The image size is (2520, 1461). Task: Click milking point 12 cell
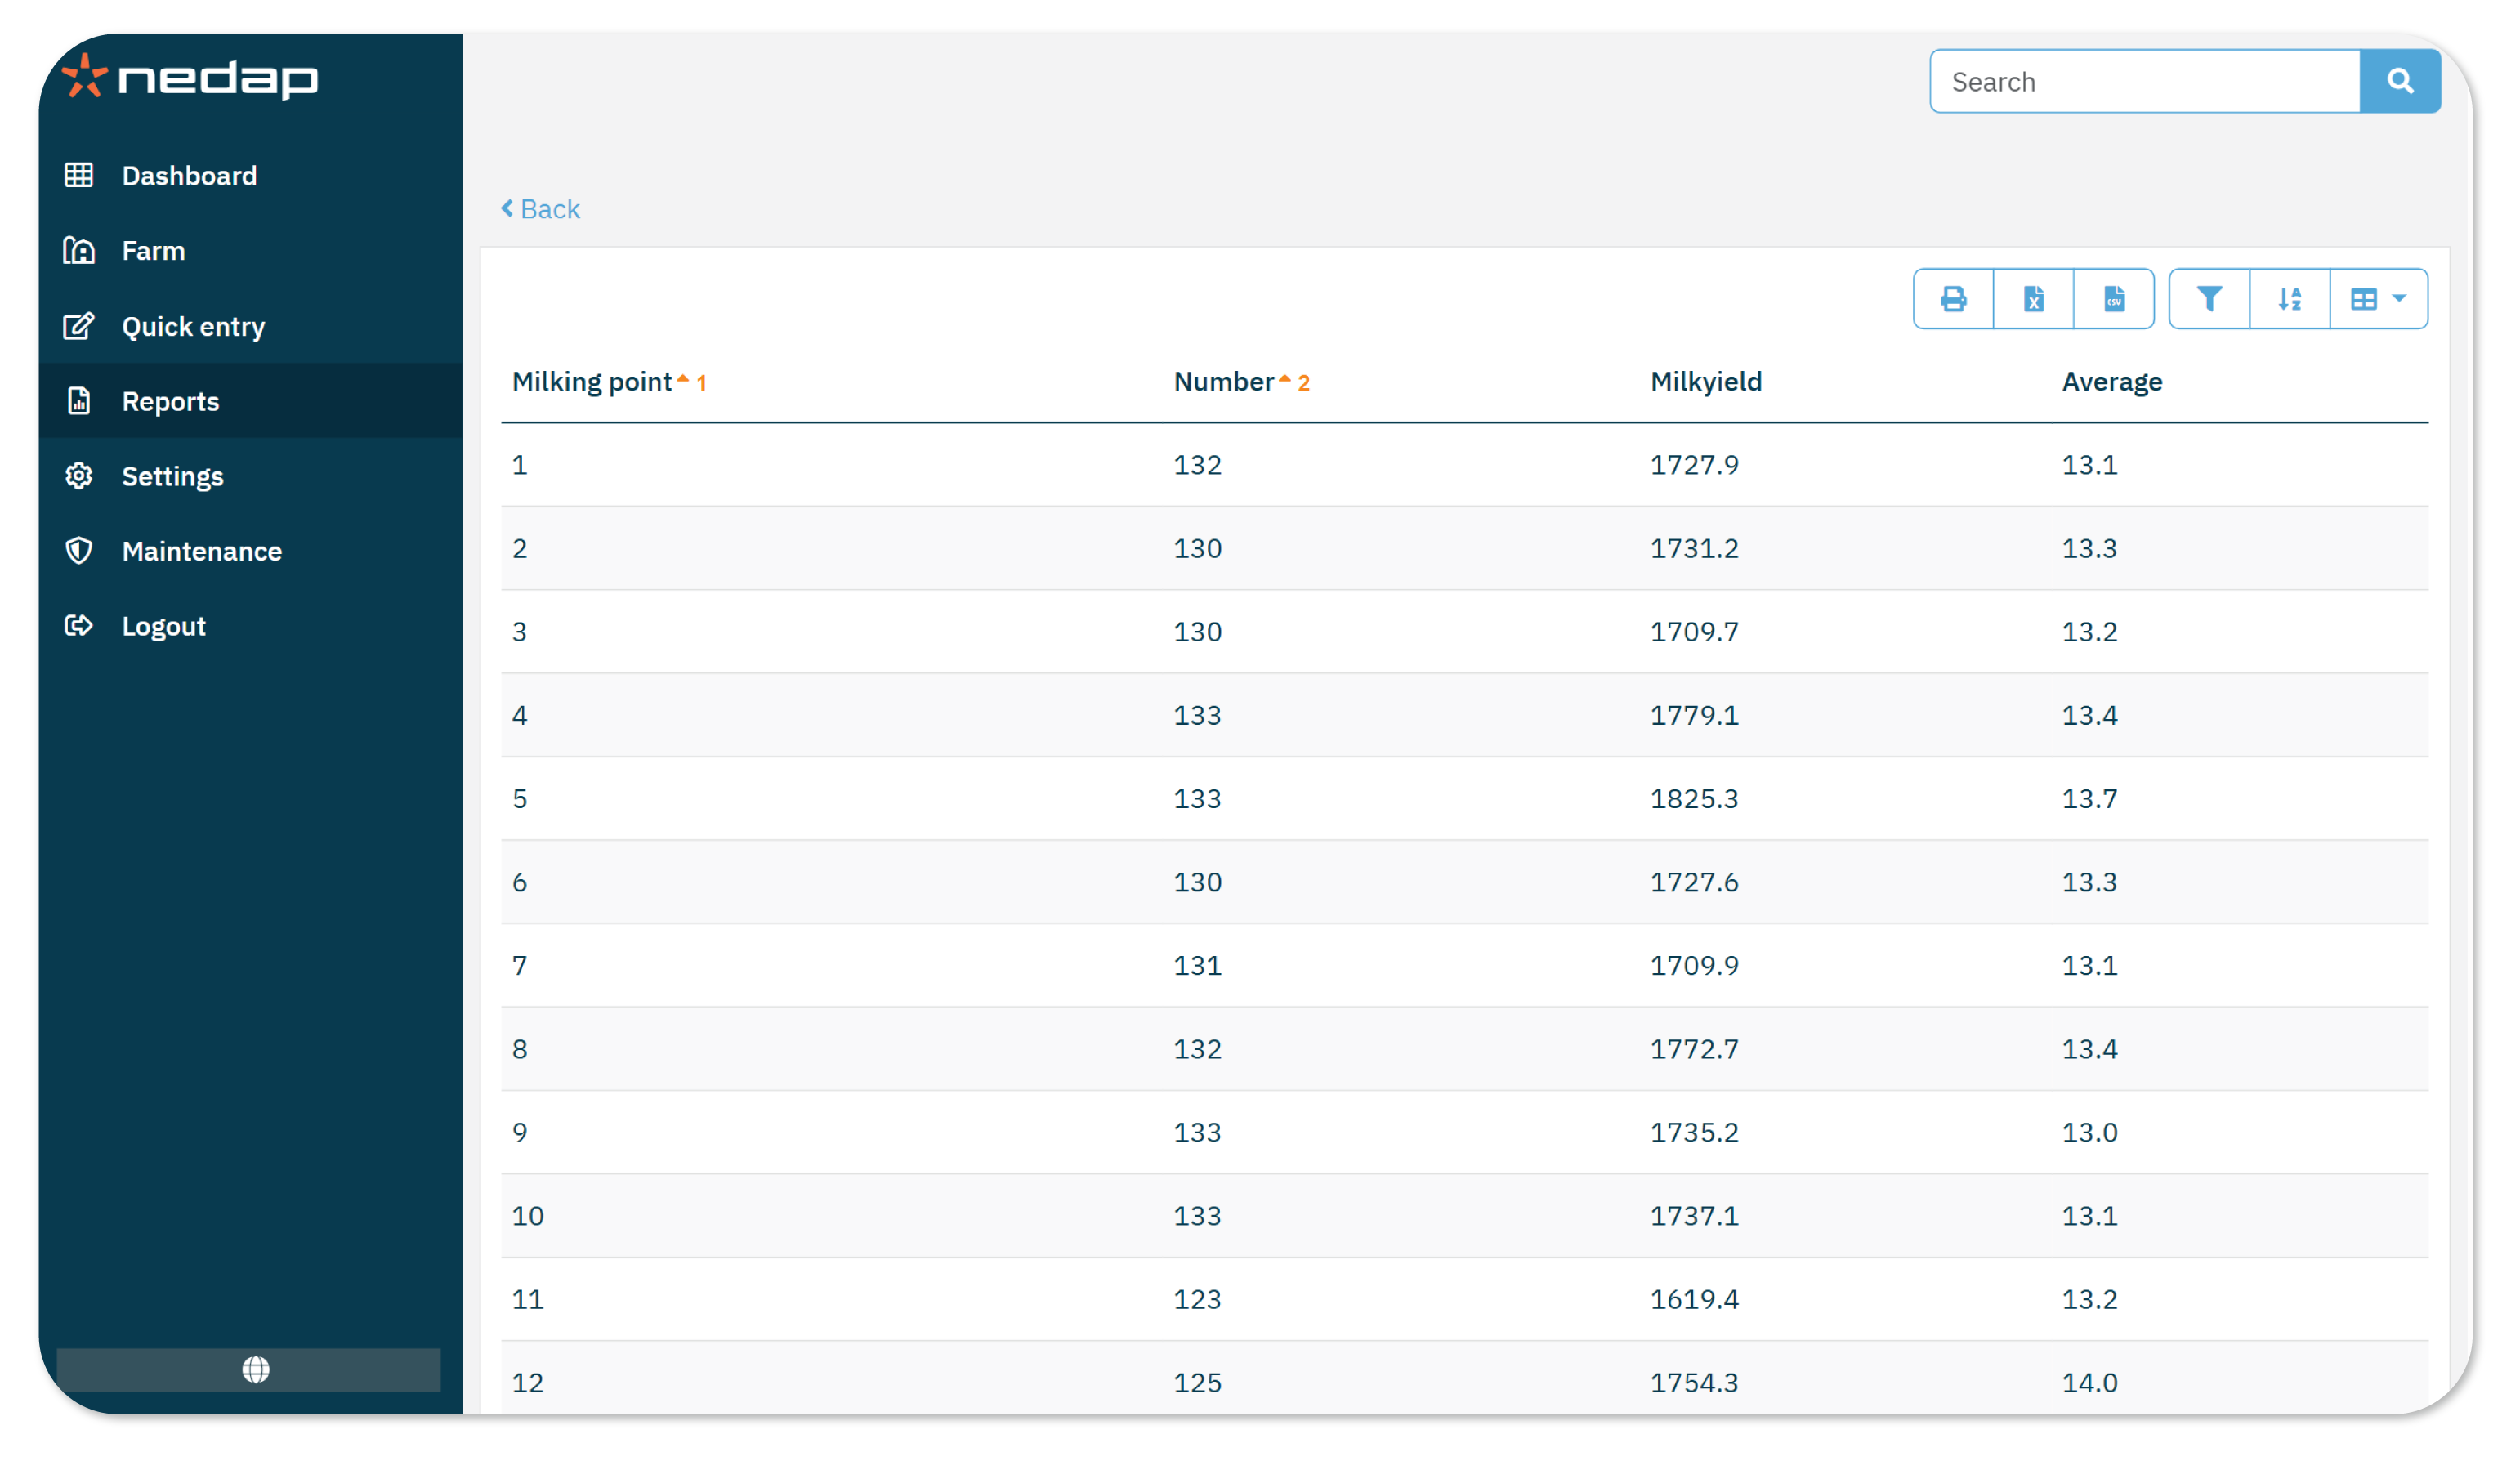point(528,1384)
